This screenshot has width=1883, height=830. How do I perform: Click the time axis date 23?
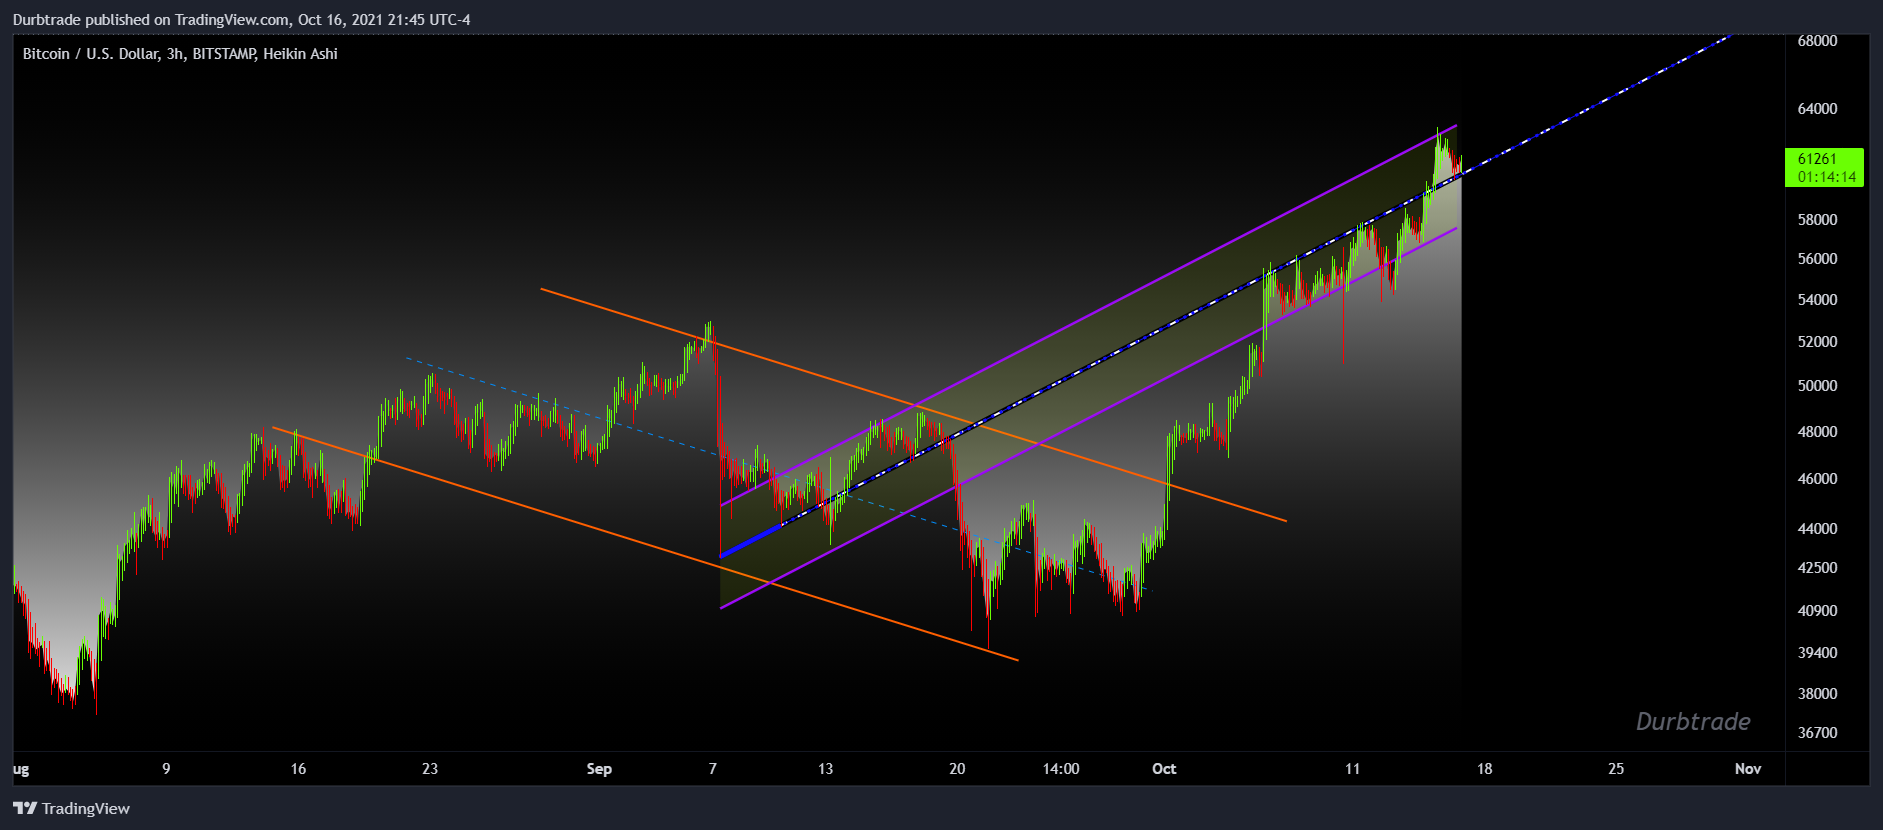(x=430, y=769)
